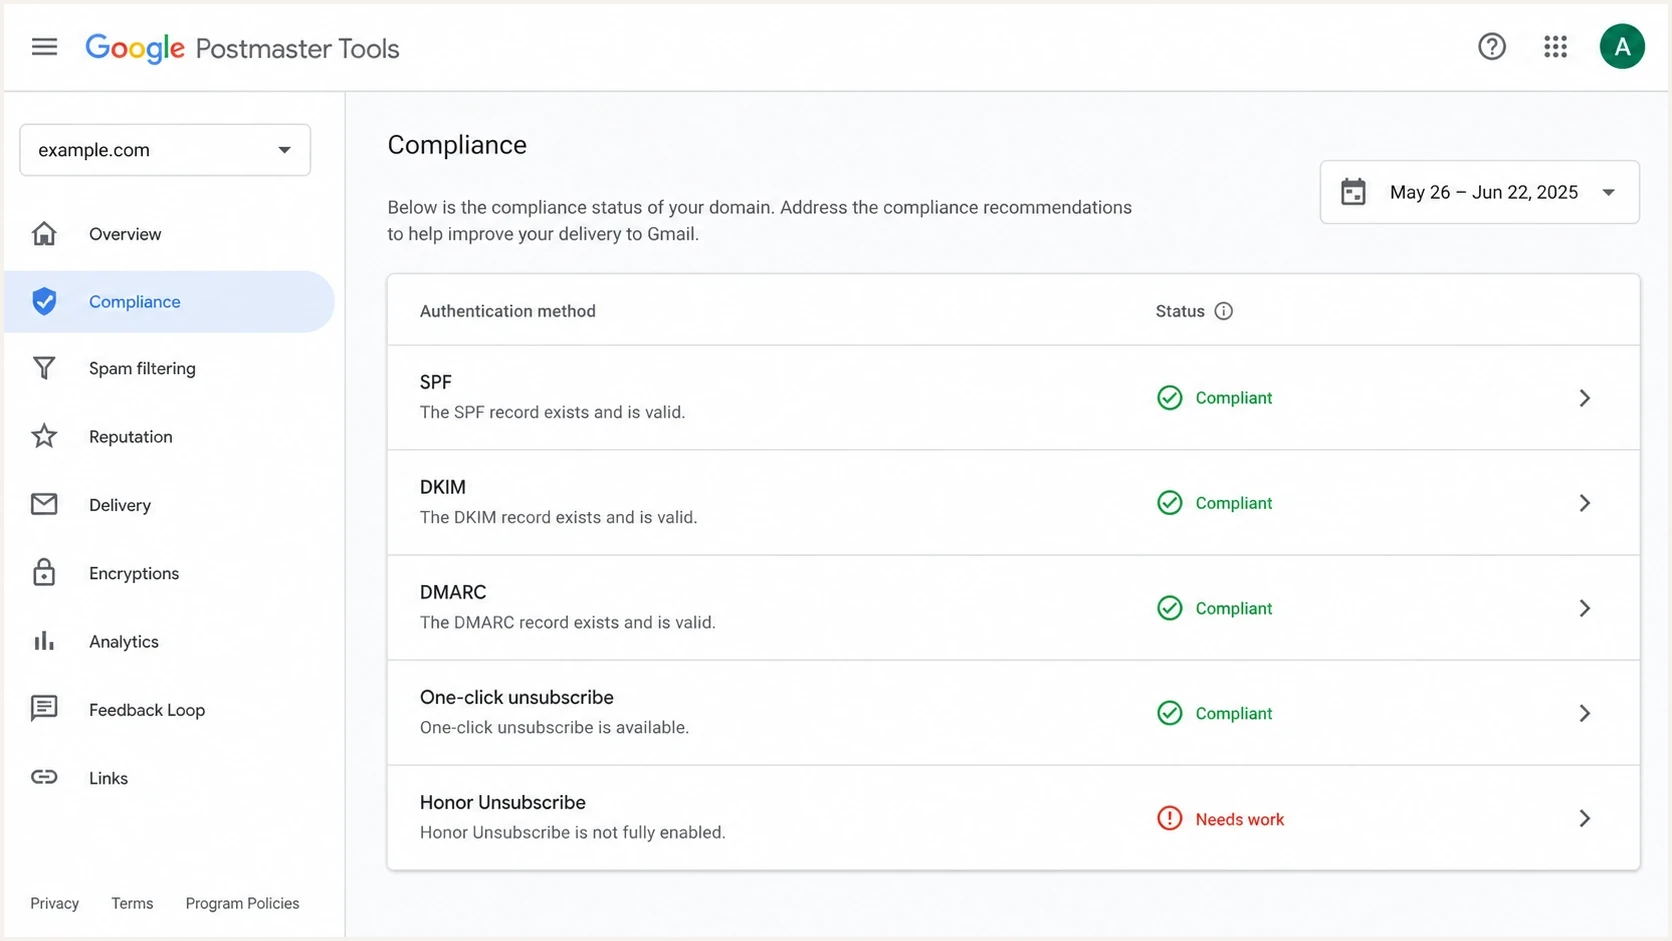The image size is (1672, 941).
Task: Click the Honor Unsubscribe title
Action: click(x=503, y=802)
